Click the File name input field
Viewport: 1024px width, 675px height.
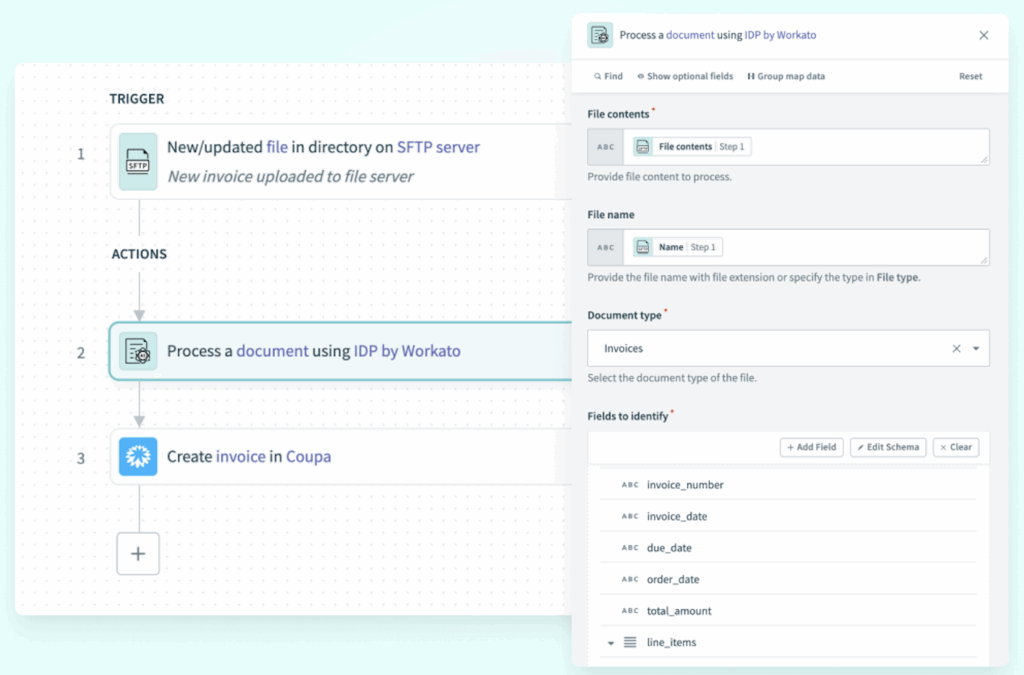click(850, 247)
